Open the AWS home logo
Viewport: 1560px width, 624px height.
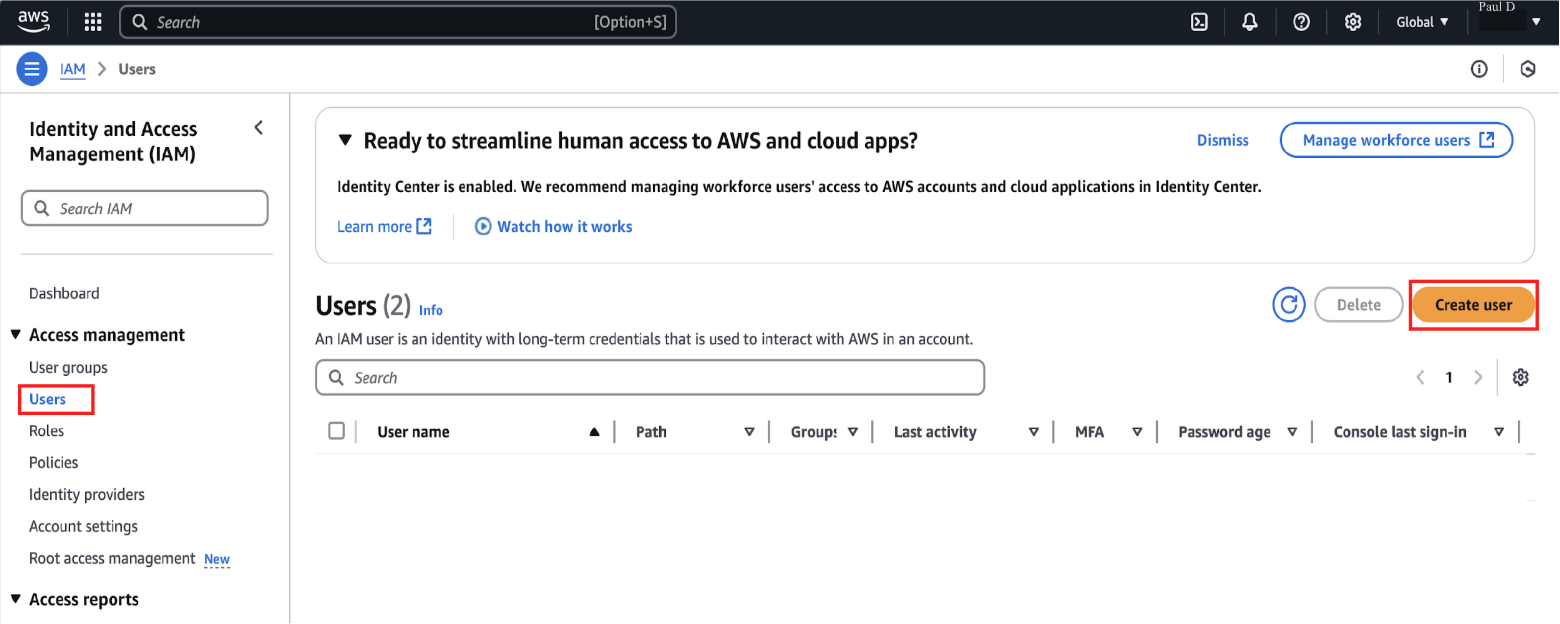click(33, 21)
